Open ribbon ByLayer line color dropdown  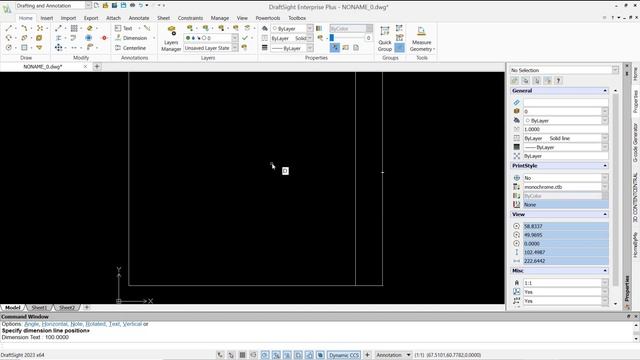coord(310,28)
